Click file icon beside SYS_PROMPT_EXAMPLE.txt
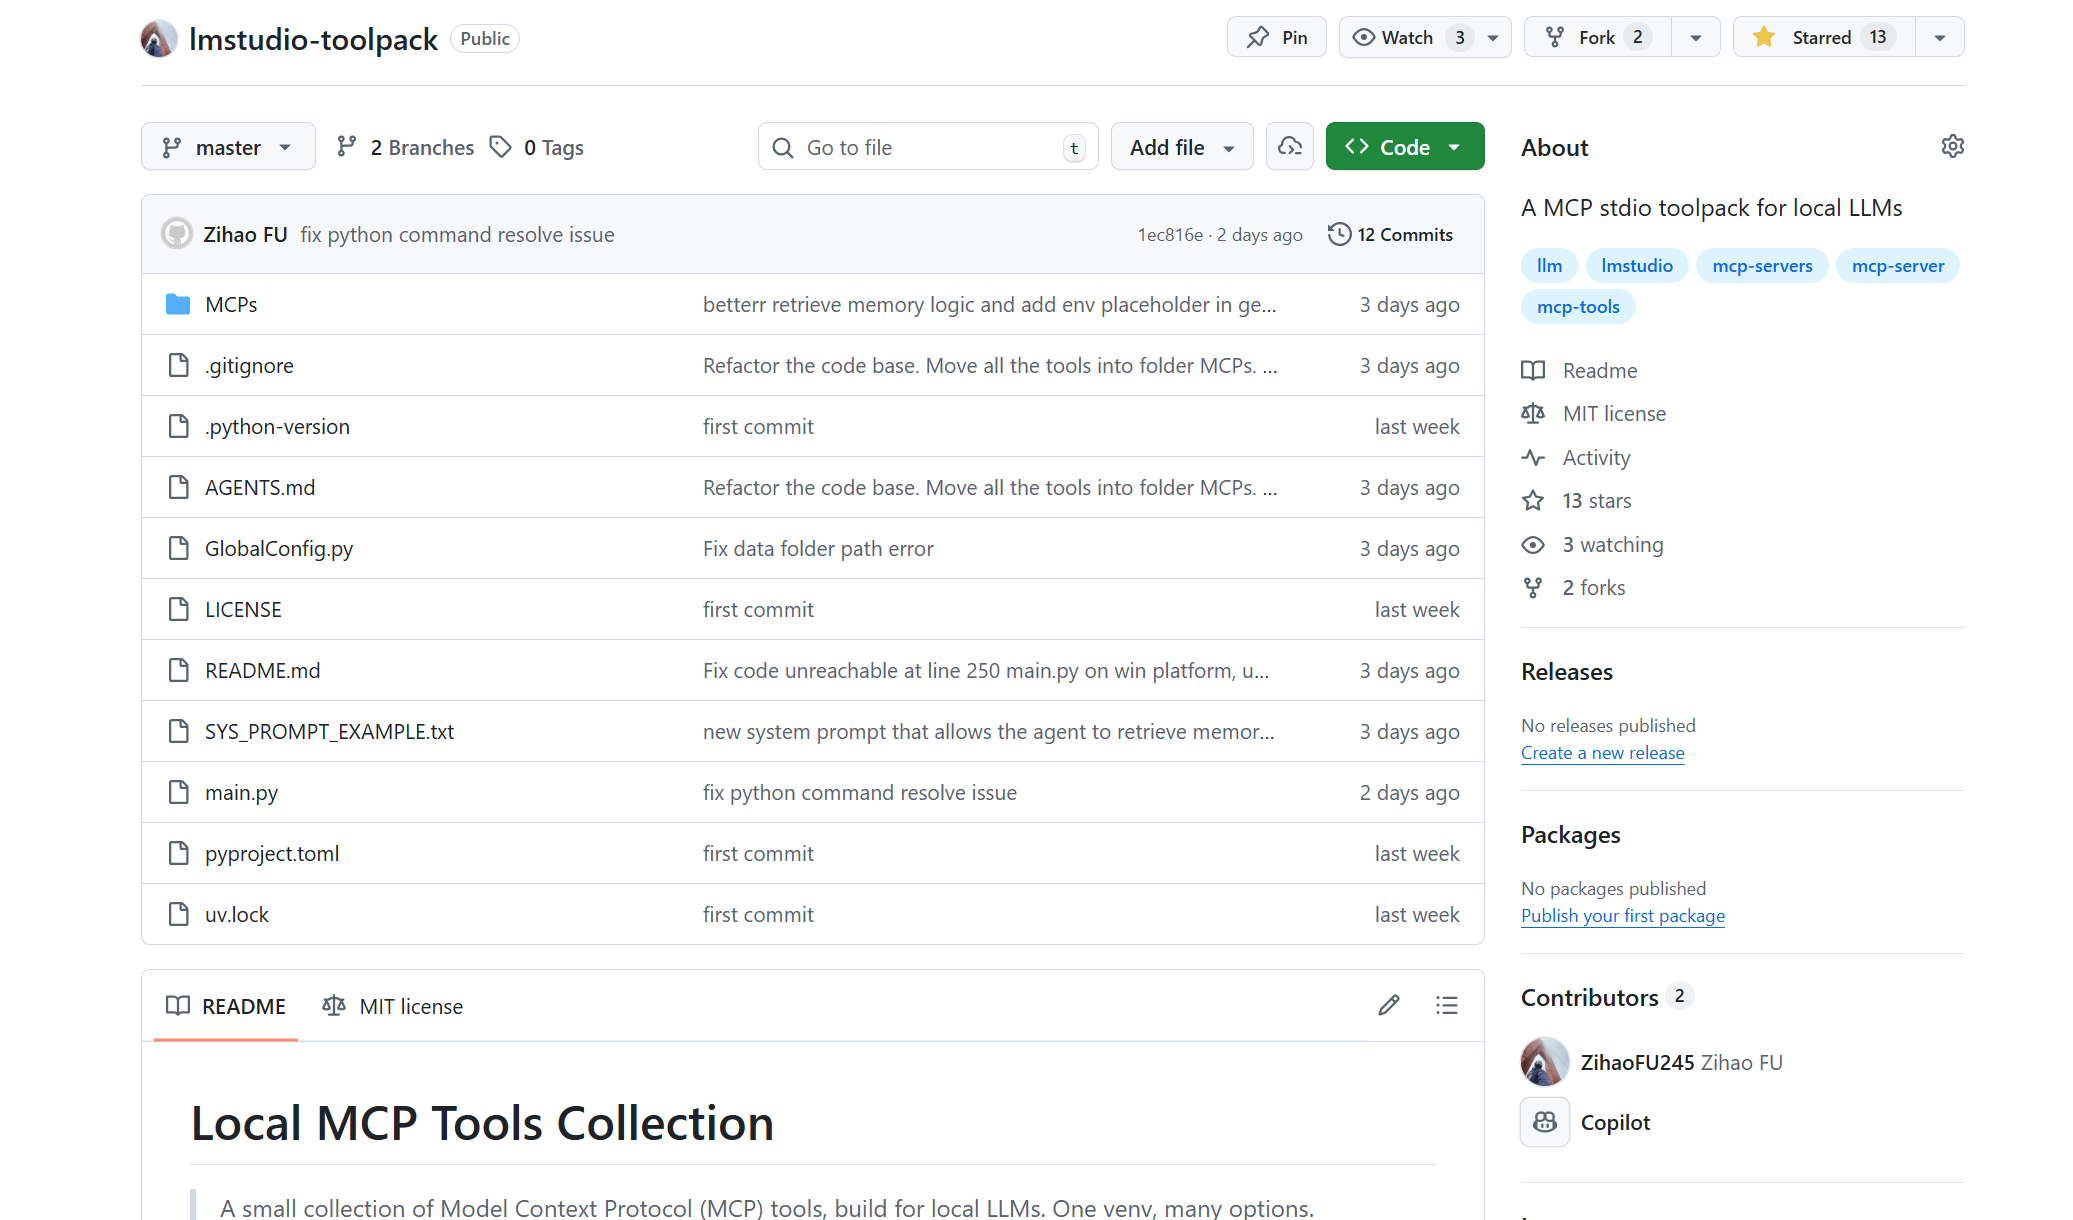This screenshot has width=2073, height=1220. click(178, 731)
